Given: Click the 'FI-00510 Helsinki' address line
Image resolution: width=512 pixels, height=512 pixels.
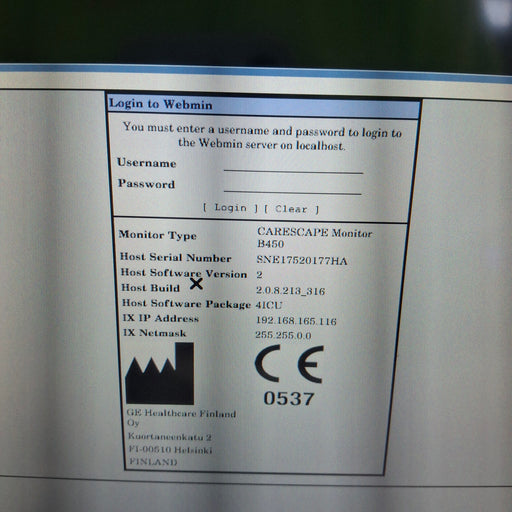Looking at the screenshot, I should point(170,450).
